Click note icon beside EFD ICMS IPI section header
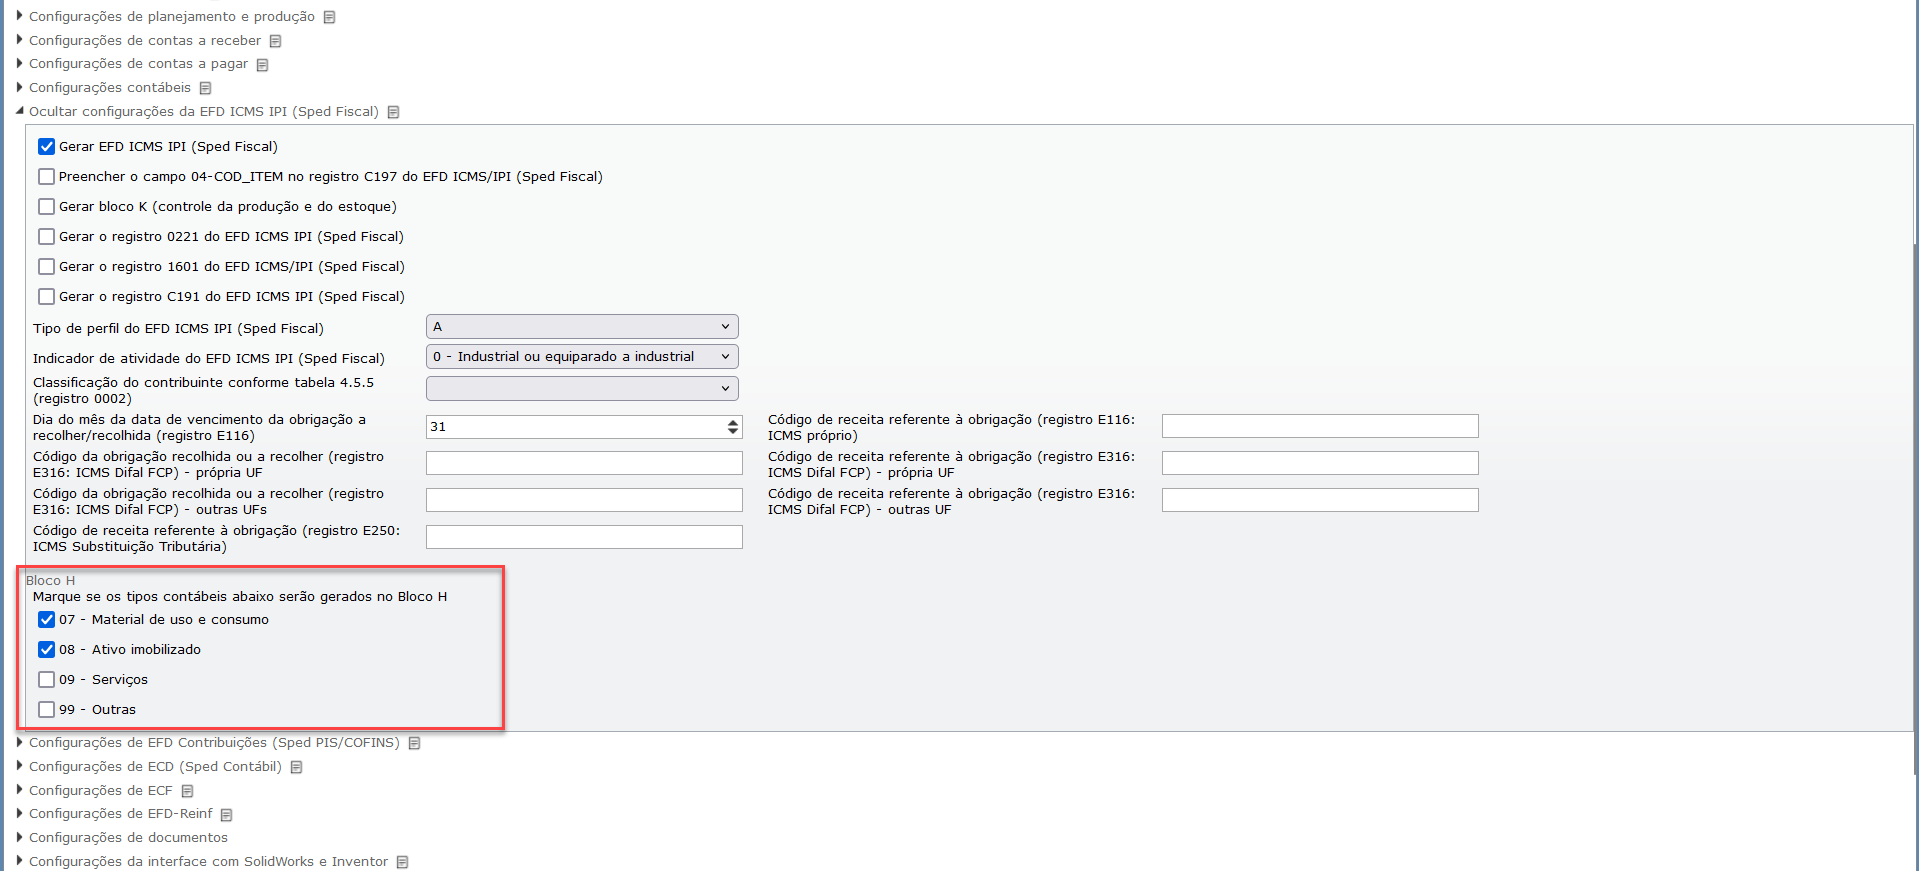This screenshot has width=1919, height=871. (393, 112)
